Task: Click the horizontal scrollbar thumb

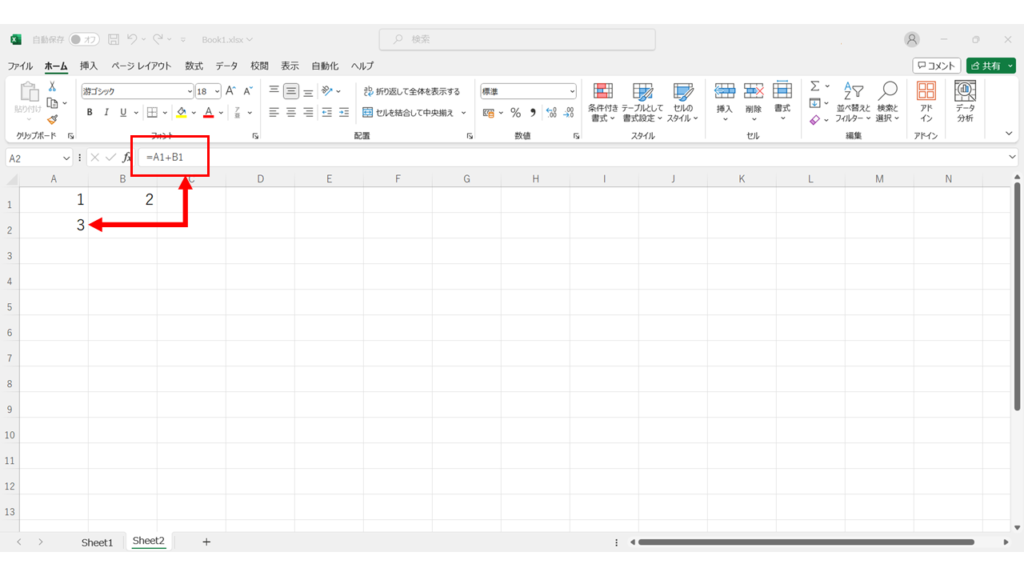Action: pyautogui.click(x=806, y=542)
